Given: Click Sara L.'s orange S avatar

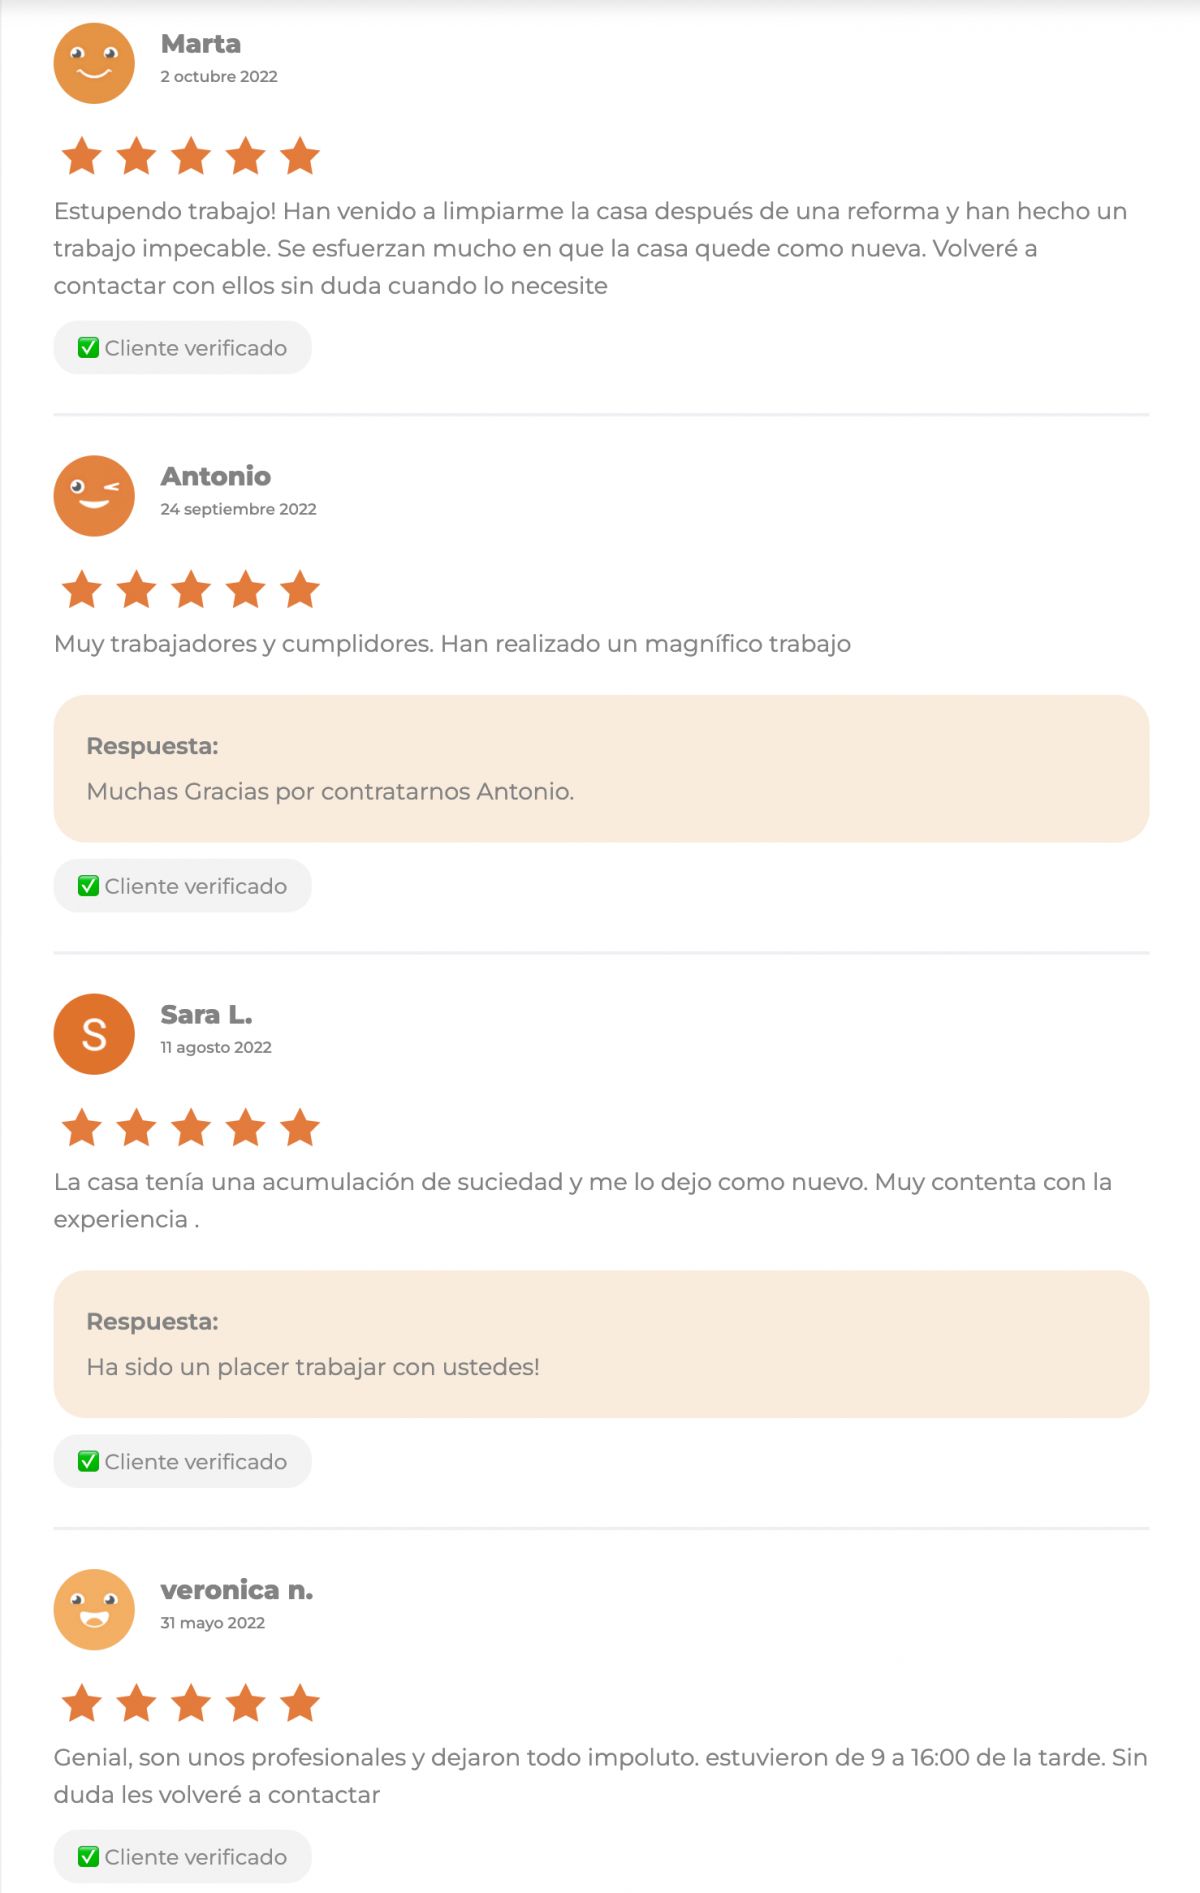Looking at the screenshot, I should 94,1034.
